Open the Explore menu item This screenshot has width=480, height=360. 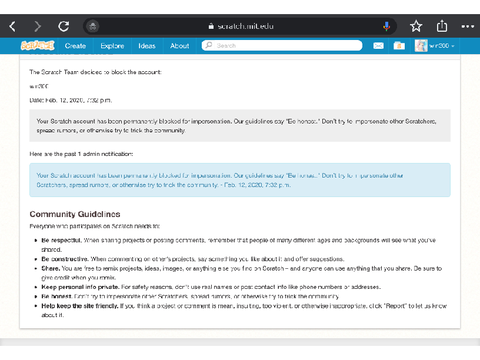[112, 46]
